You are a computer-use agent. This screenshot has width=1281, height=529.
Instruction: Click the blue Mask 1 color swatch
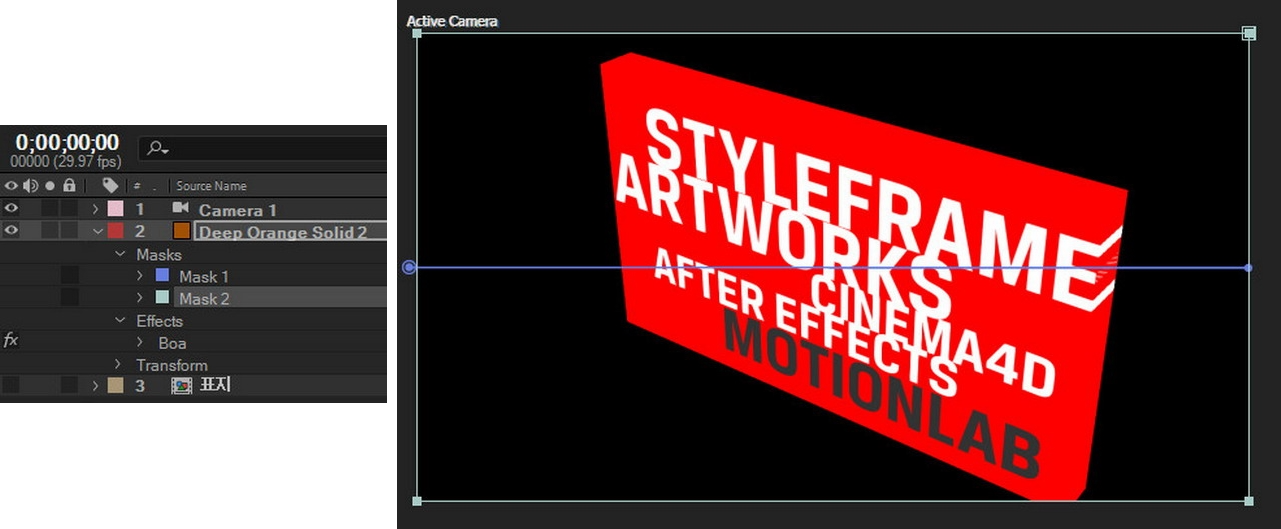[162, 275]
